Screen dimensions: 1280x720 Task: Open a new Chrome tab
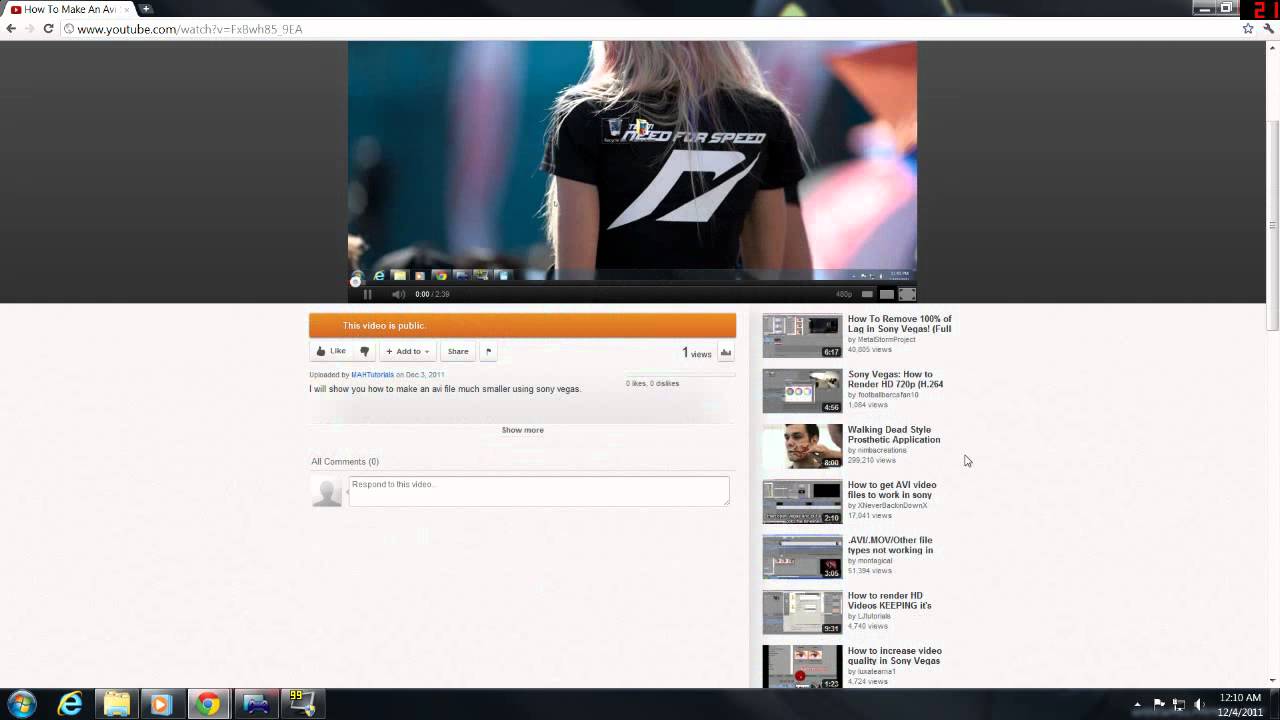point(146,9)
